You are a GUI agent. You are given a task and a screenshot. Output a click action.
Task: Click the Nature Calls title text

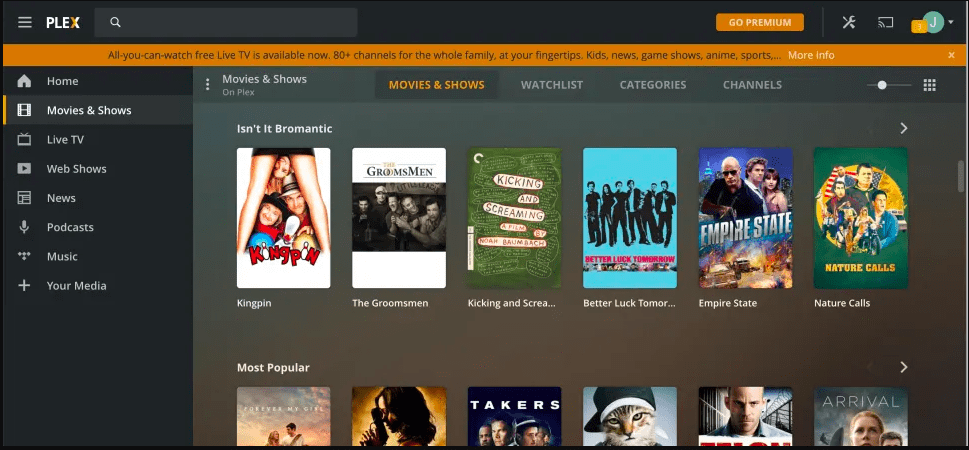[x=842, y=303]
